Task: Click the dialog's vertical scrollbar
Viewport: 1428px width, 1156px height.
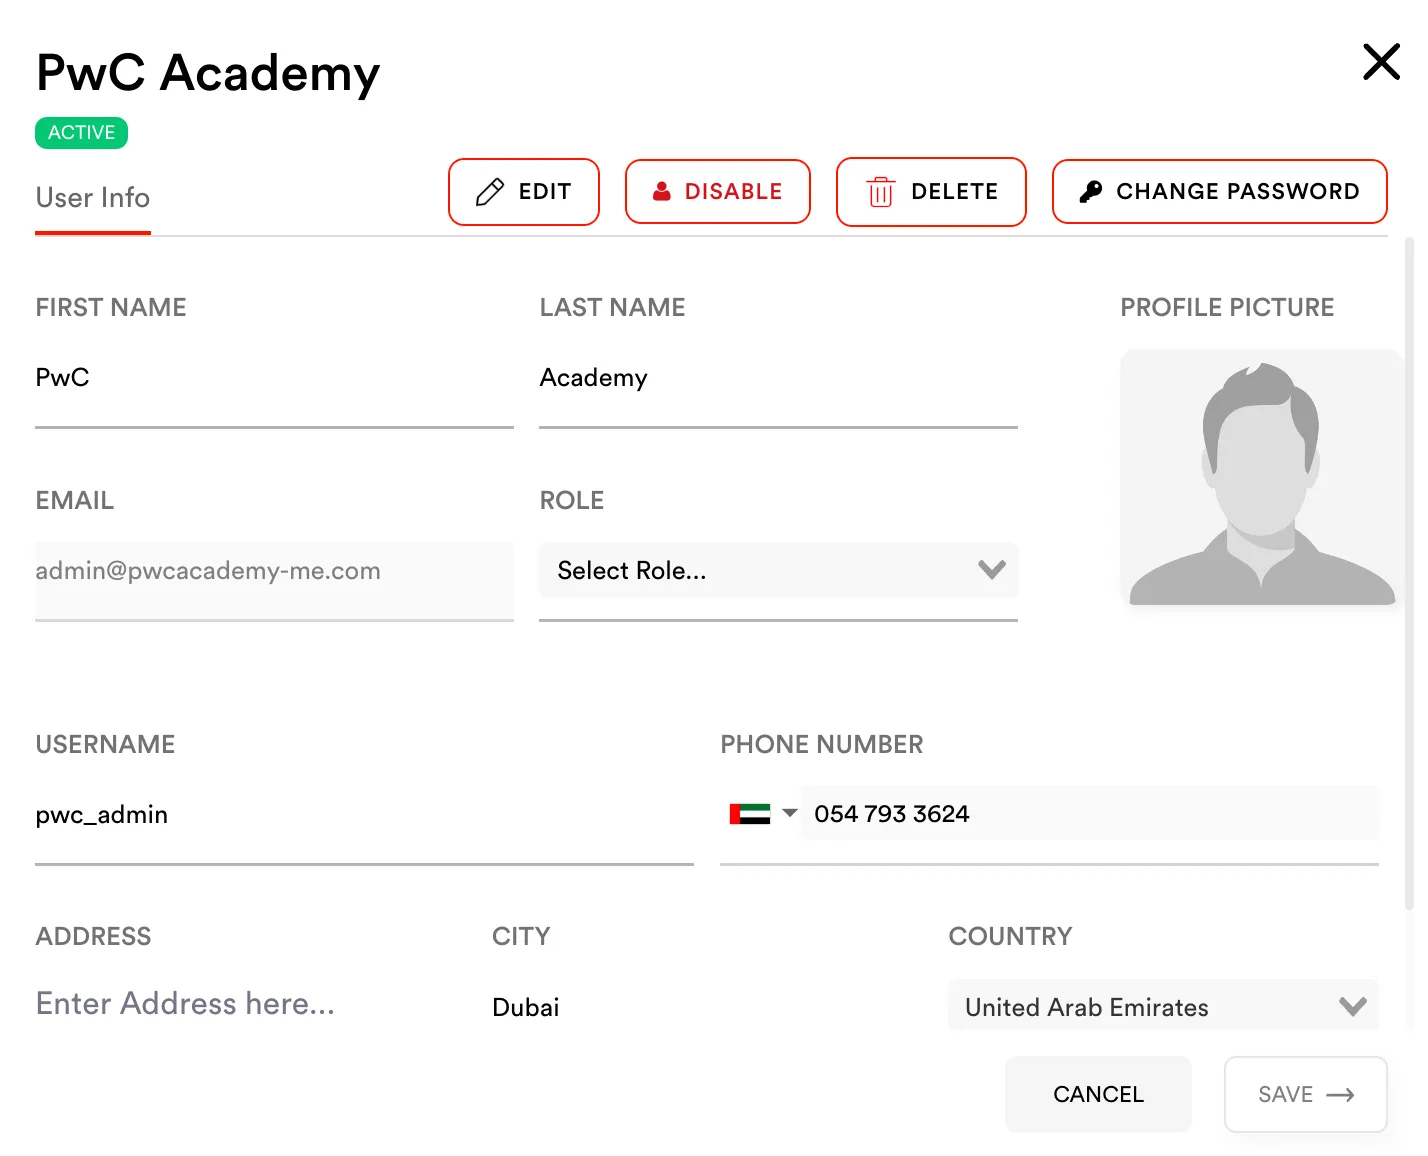Action: [1409, 572]
